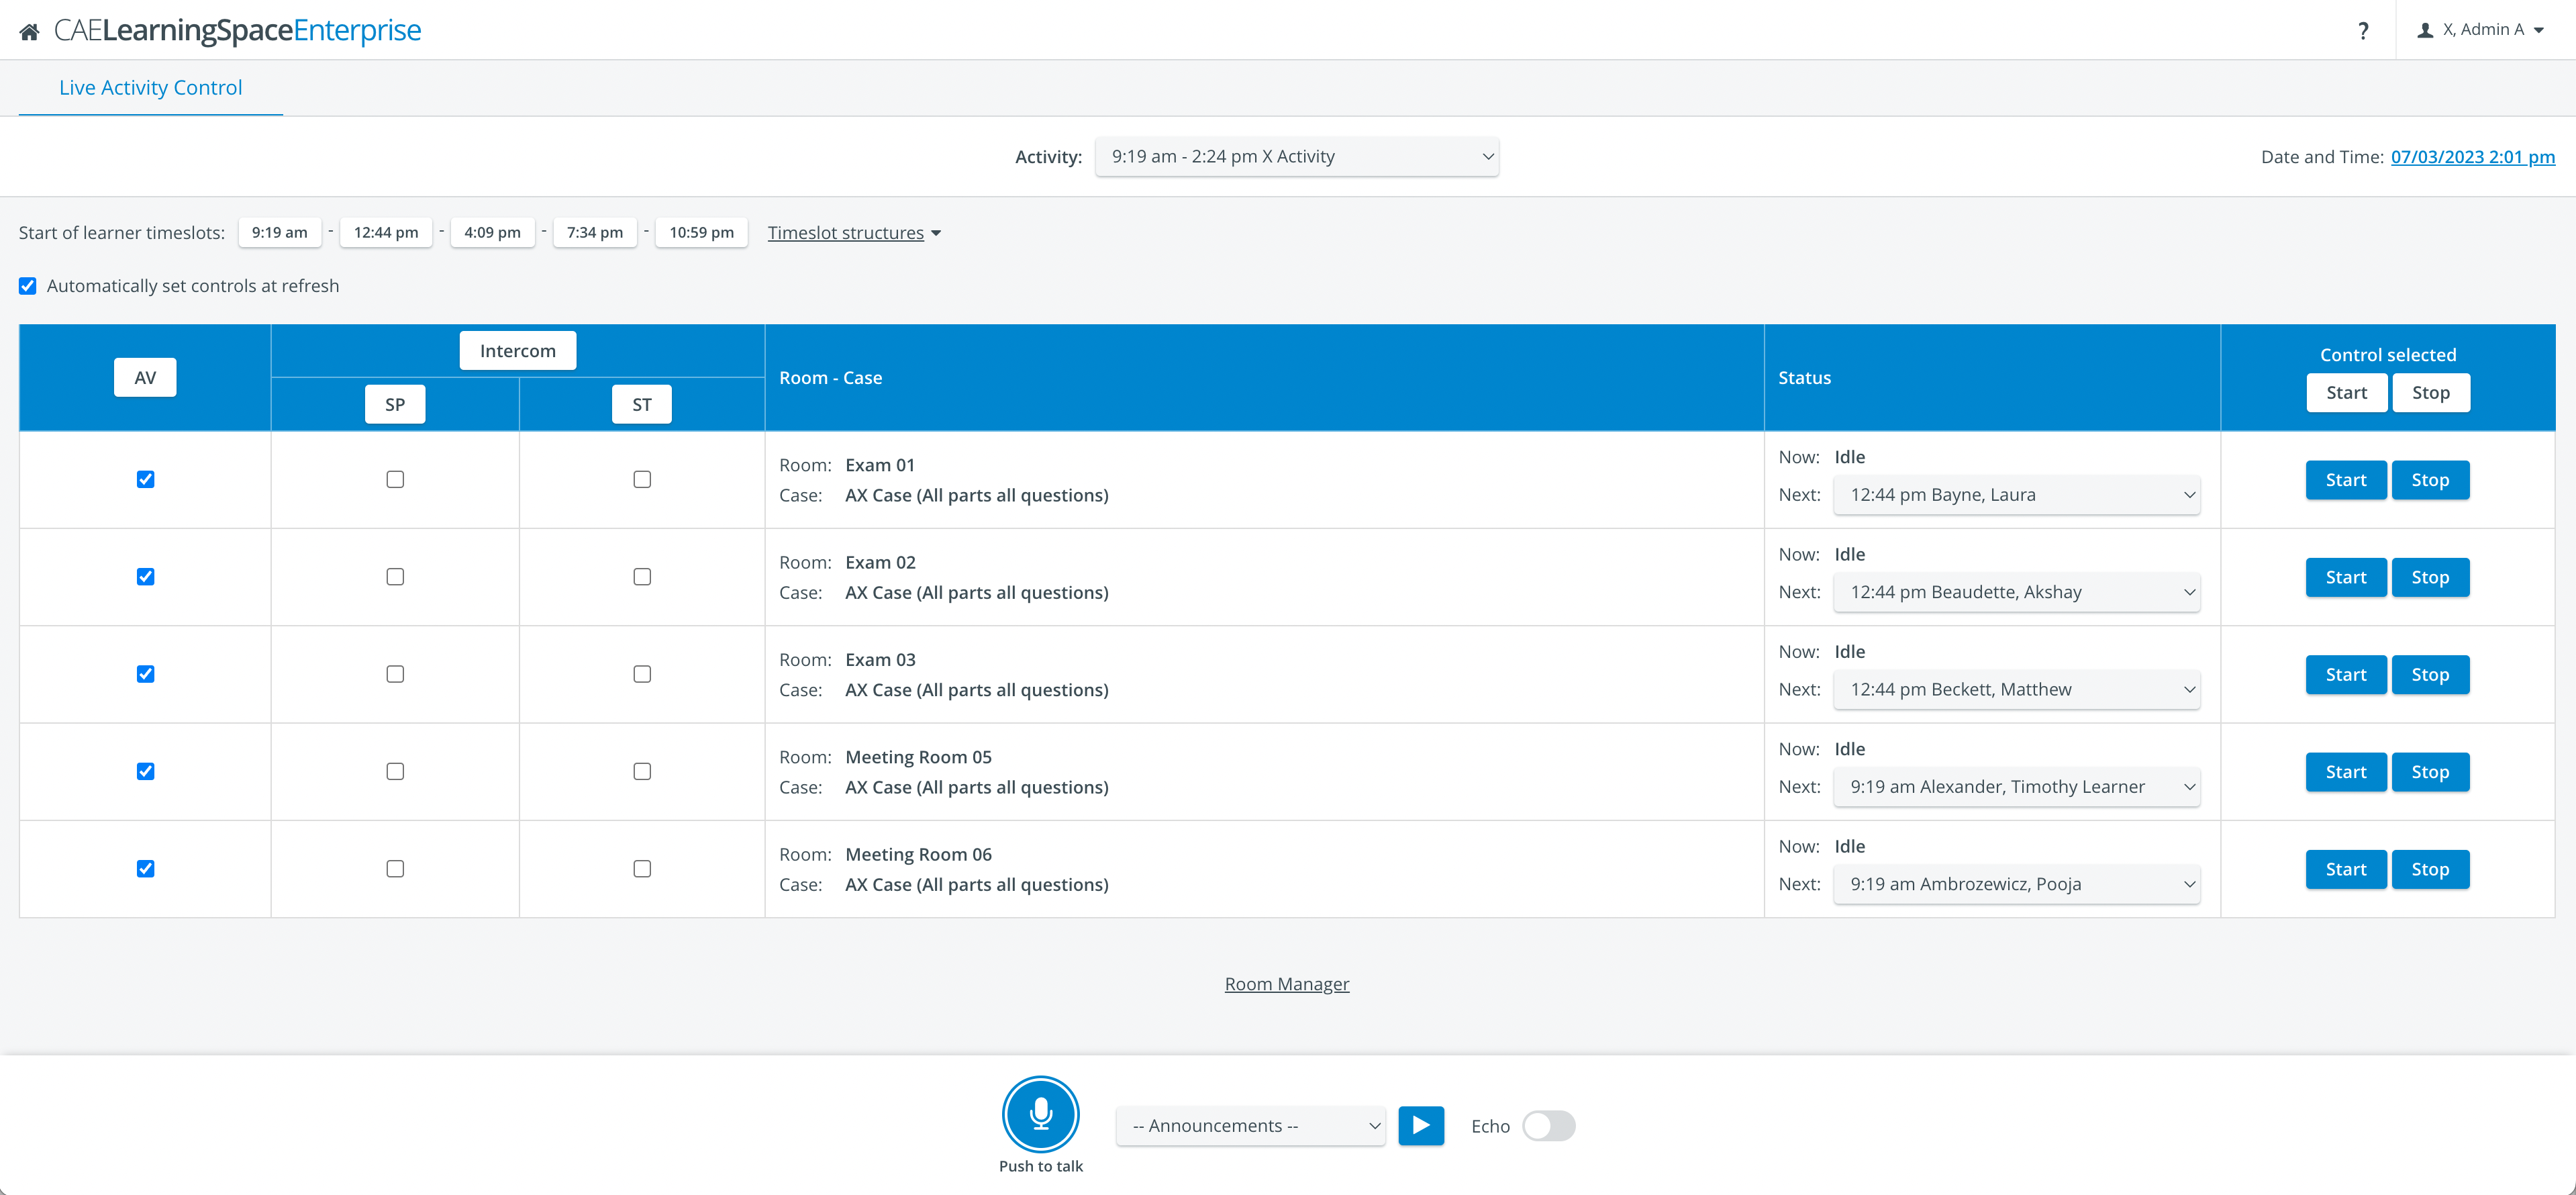This screenshot has height=1195, width=2576.
Task: Disable Automatically set controls at refresh
Action: [x=28, y=286]
